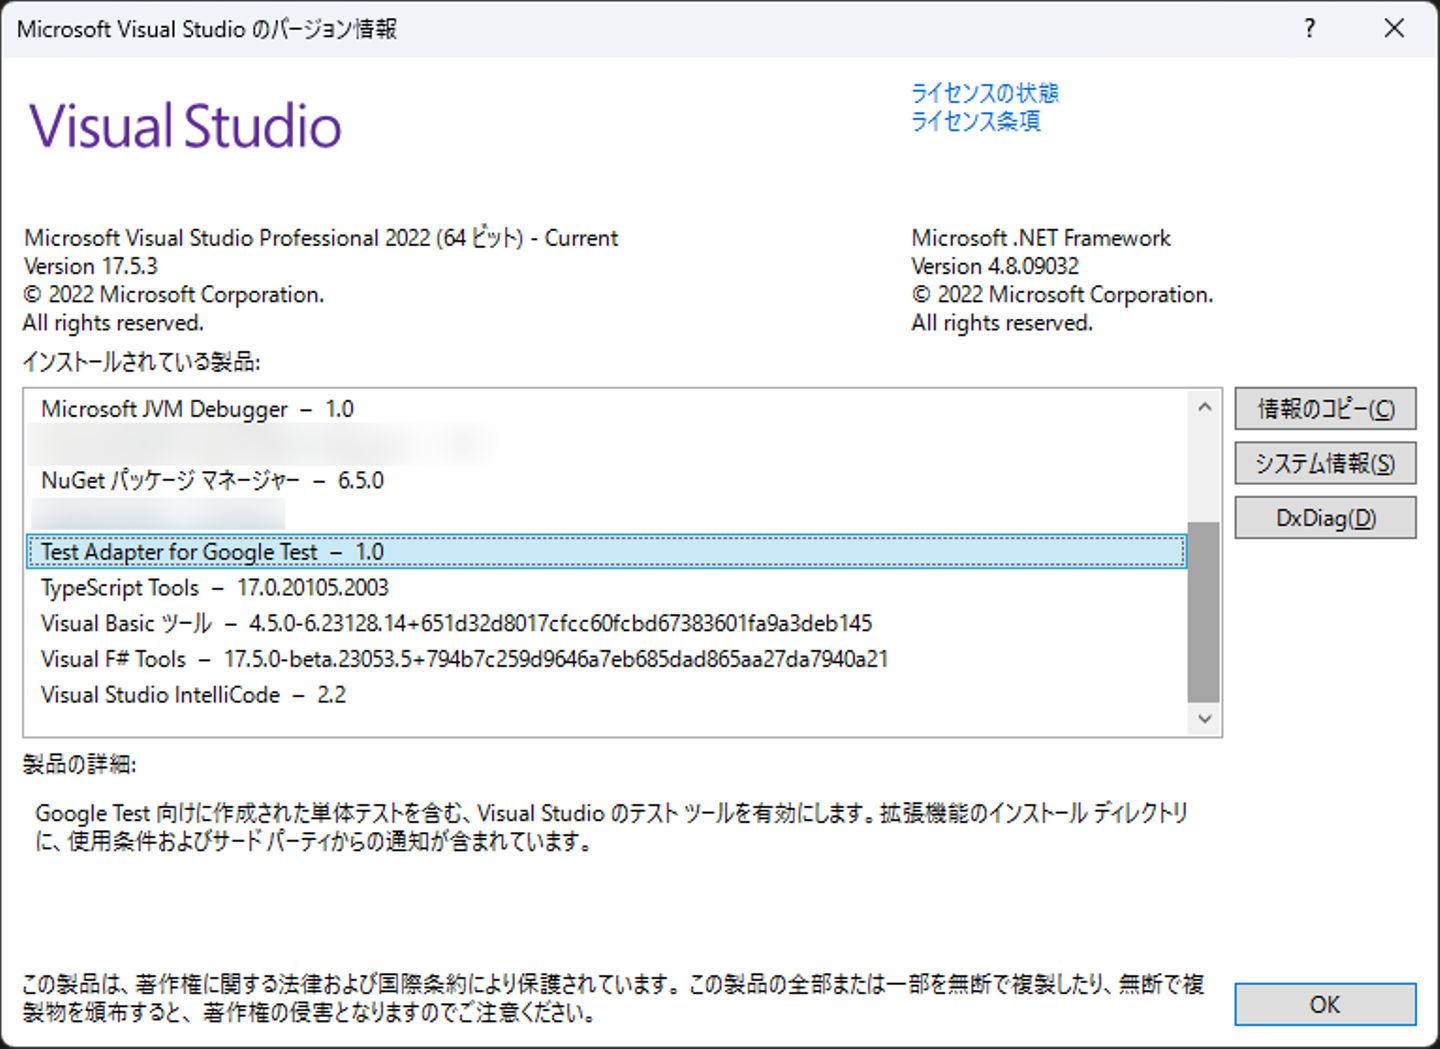Launch DxDiag(D) button
This screenshot has height=1049, width=1440.
click(x=1325, y=518)
